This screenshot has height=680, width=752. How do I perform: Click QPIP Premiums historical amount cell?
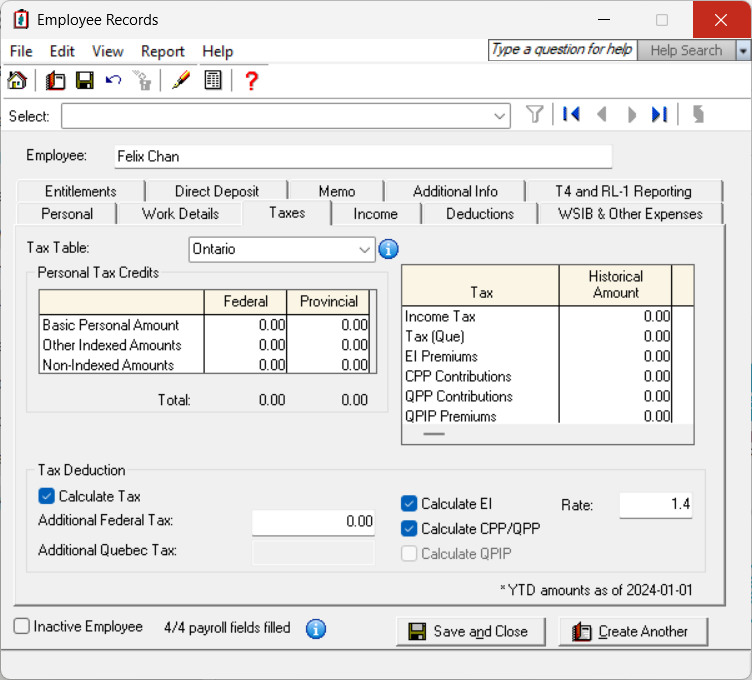click(x=615, y=415)
